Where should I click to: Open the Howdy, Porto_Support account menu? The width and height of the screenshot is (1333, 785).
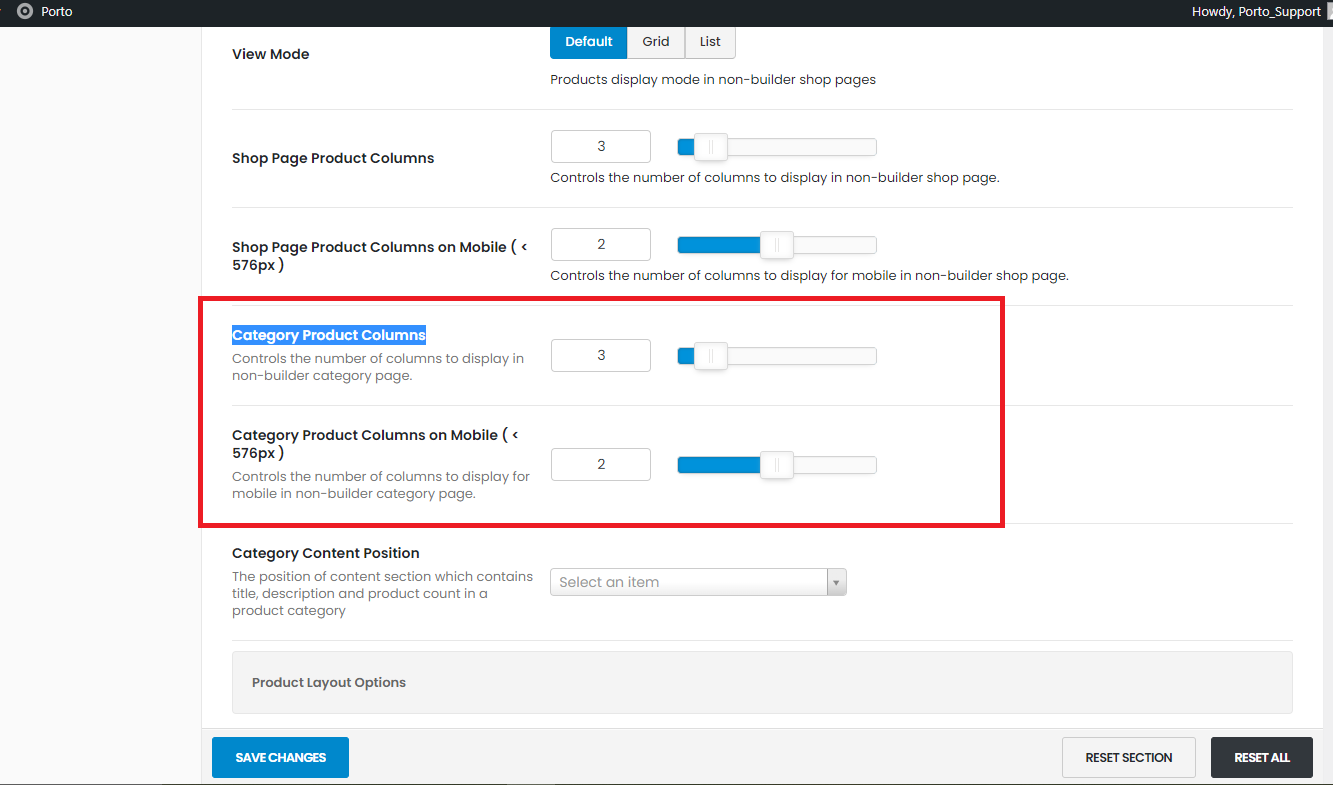click(x=1256, y=12)
